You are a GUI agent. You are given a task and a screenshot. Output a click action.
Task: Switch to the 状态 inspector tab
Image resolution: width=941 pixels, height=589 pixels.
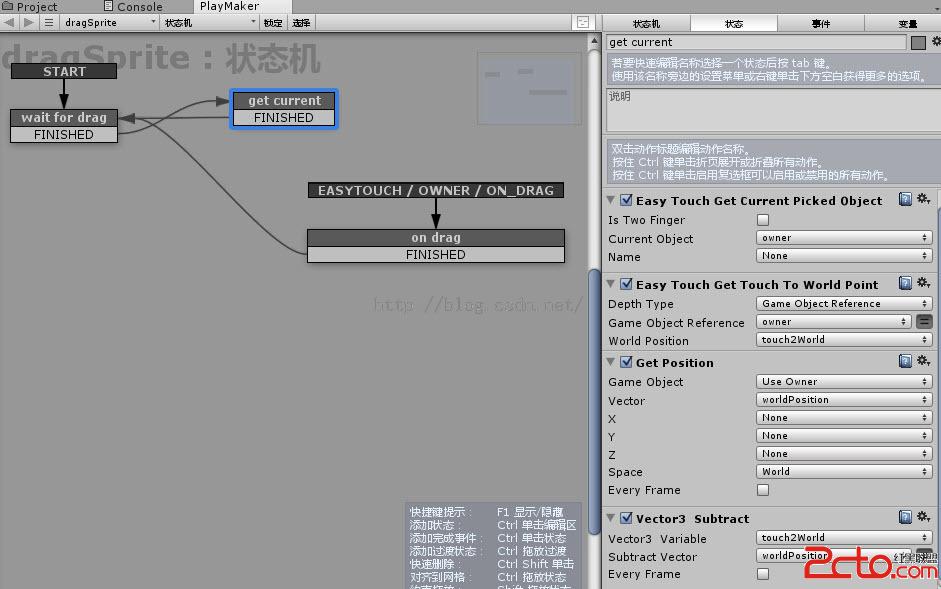(x=734, y=23)
